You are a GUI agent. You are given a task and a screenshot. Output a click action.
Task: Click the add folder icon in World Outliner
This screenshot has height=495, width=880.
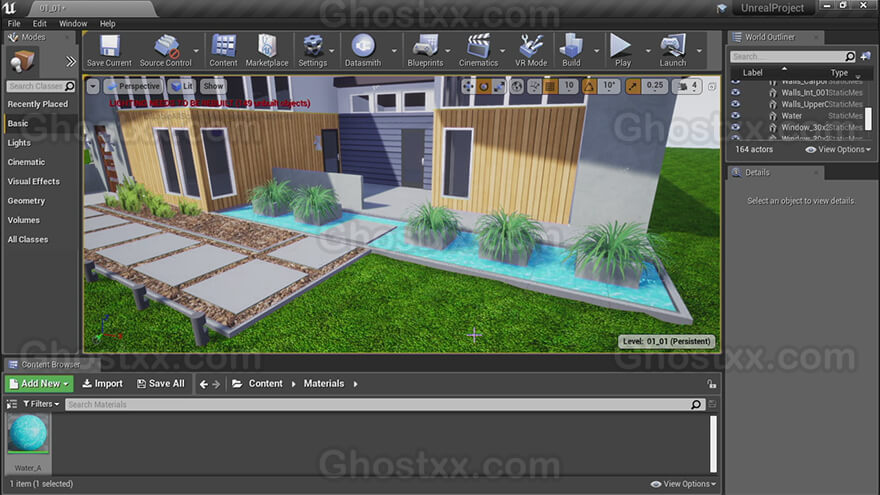point(865,56)
